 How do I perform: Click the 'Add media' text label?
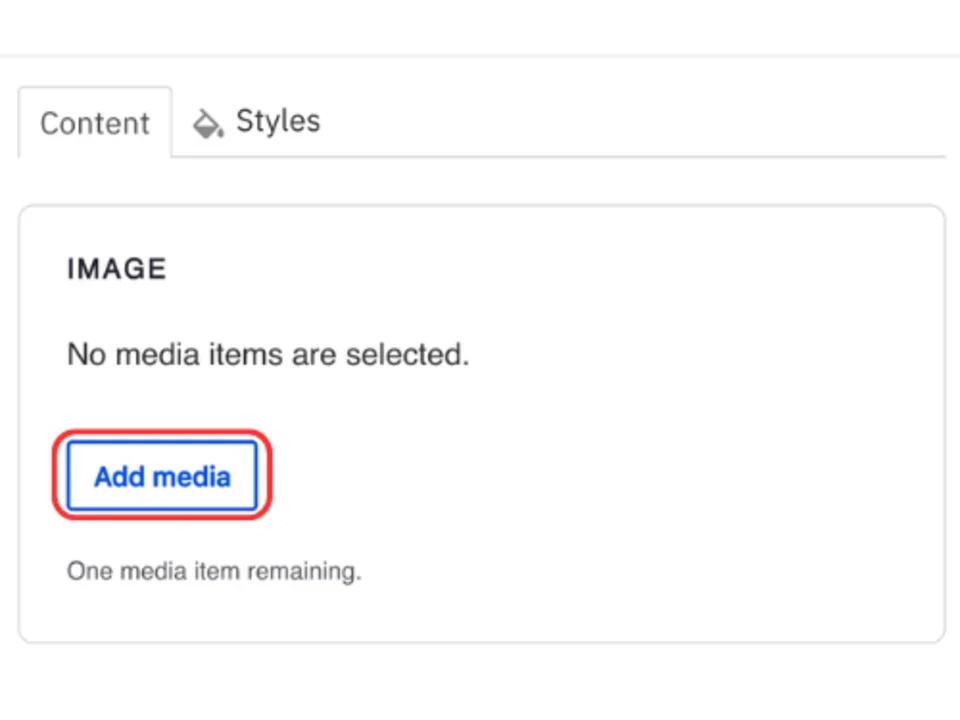tap(162, 477)
